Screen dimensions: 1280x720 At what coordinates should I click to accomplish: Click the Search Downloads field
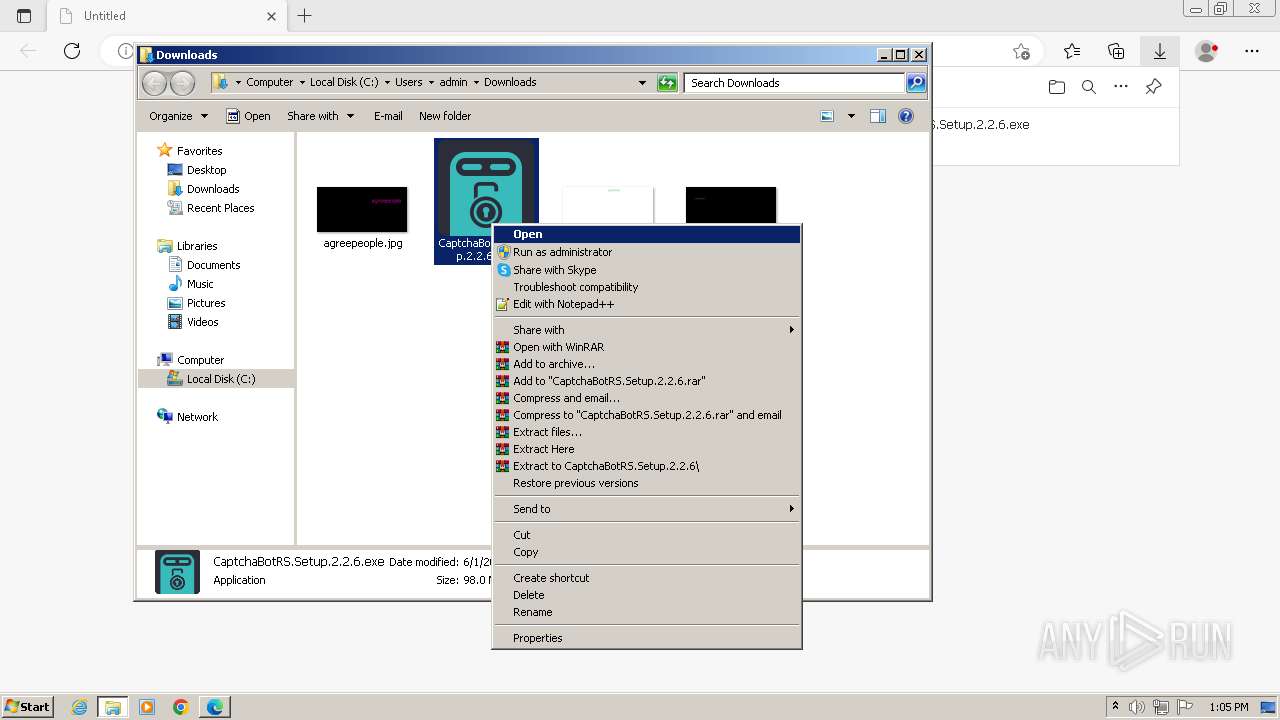pos(796,83)
